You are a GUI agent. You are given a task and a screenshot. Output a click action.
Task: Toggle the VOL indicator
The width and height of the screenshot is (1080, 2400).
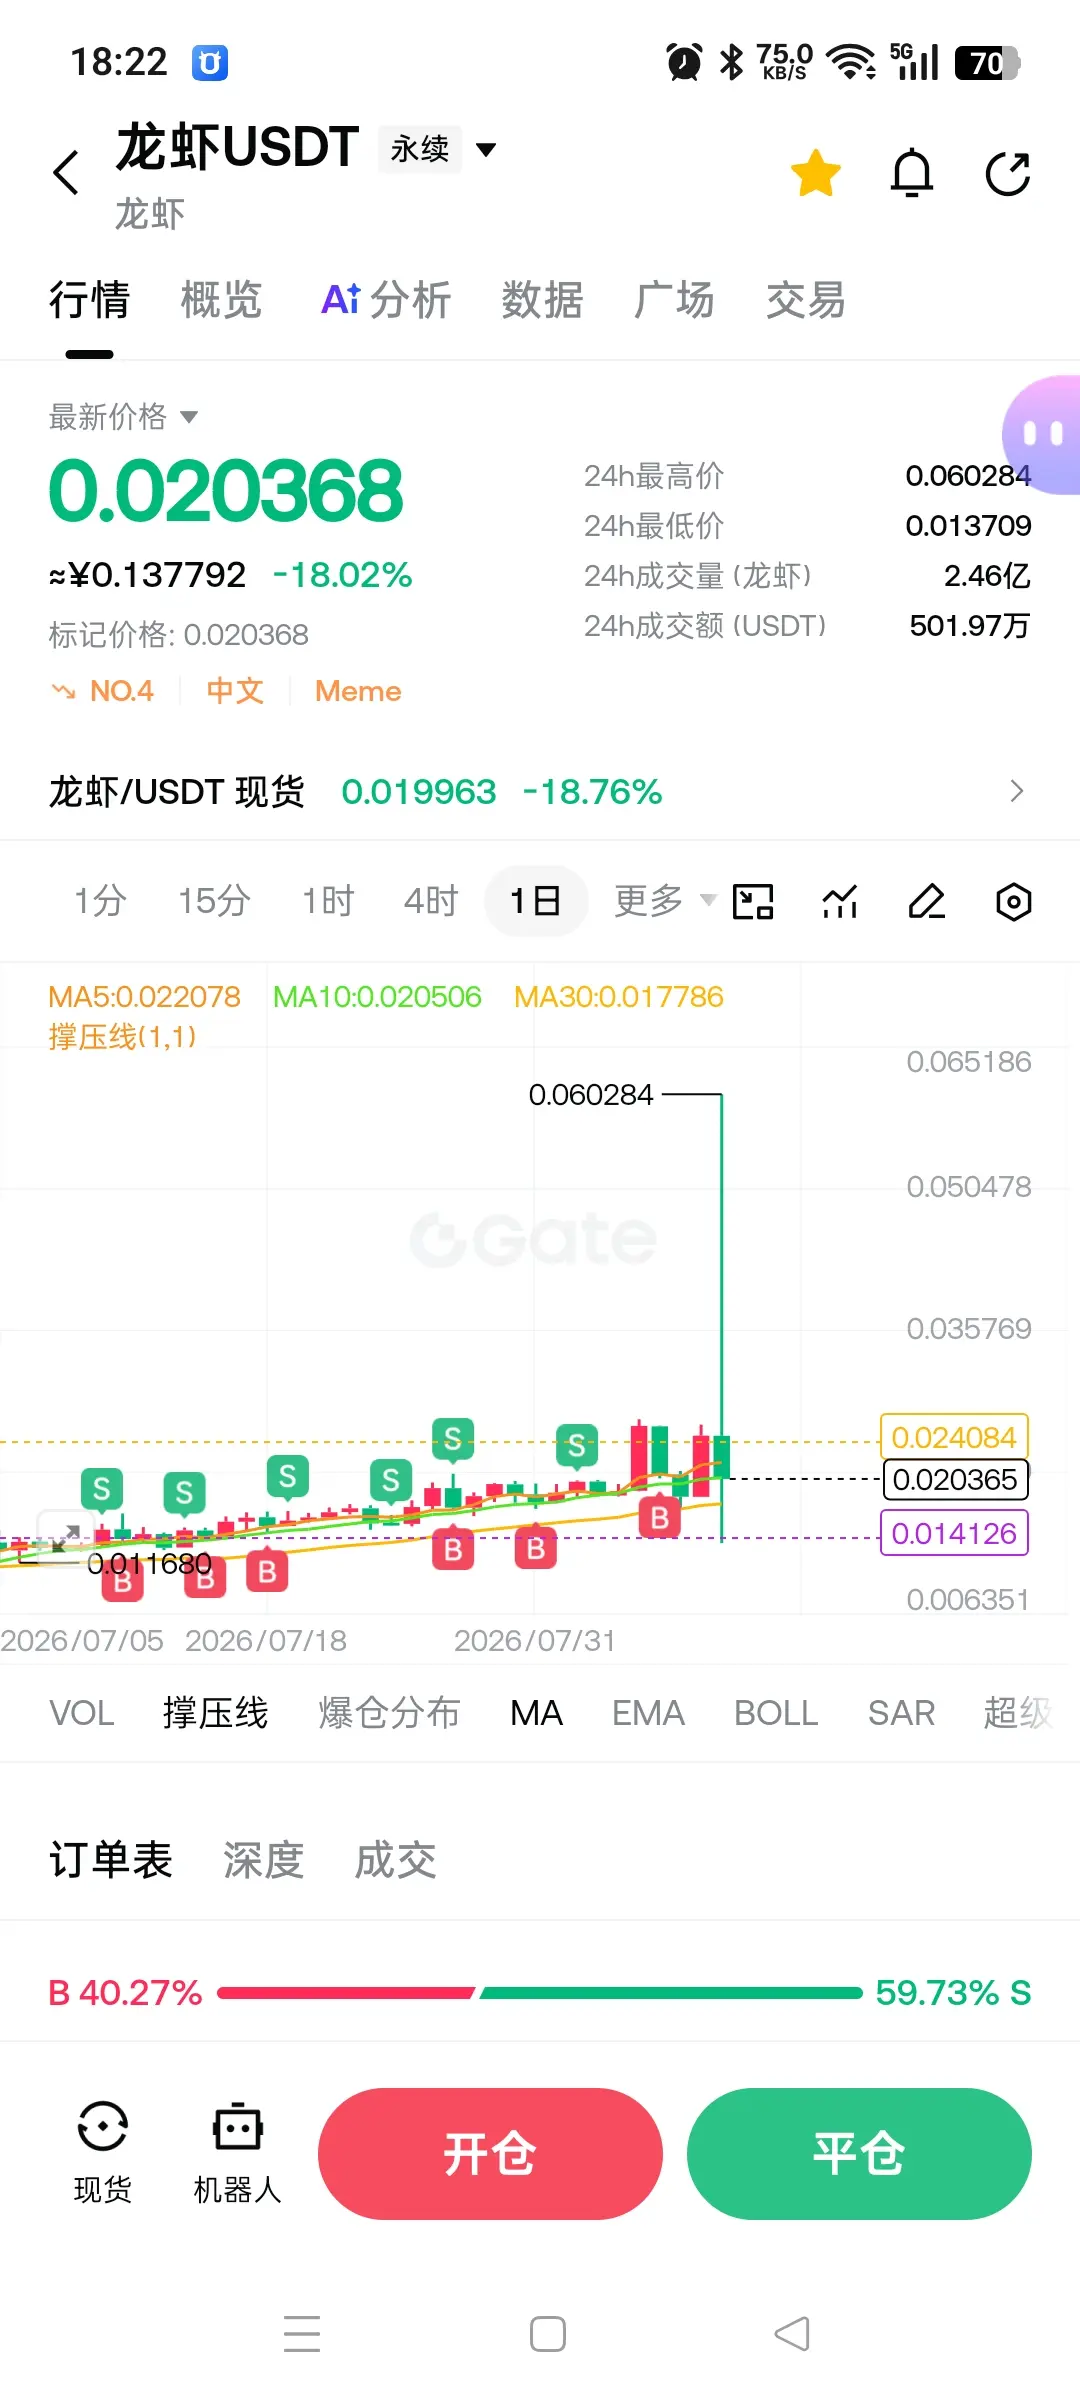[x=82, y=1713]
